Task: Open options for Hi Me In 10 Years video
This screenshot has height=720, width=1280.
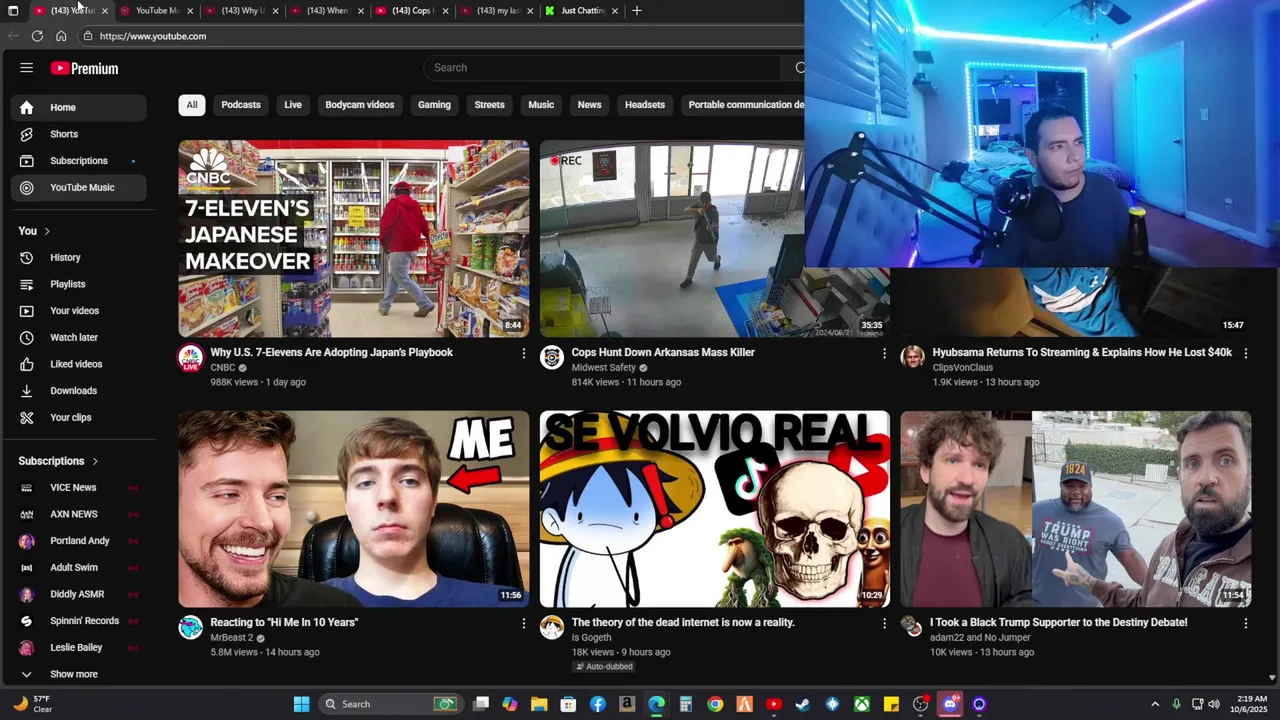Action: coord(523,623)
